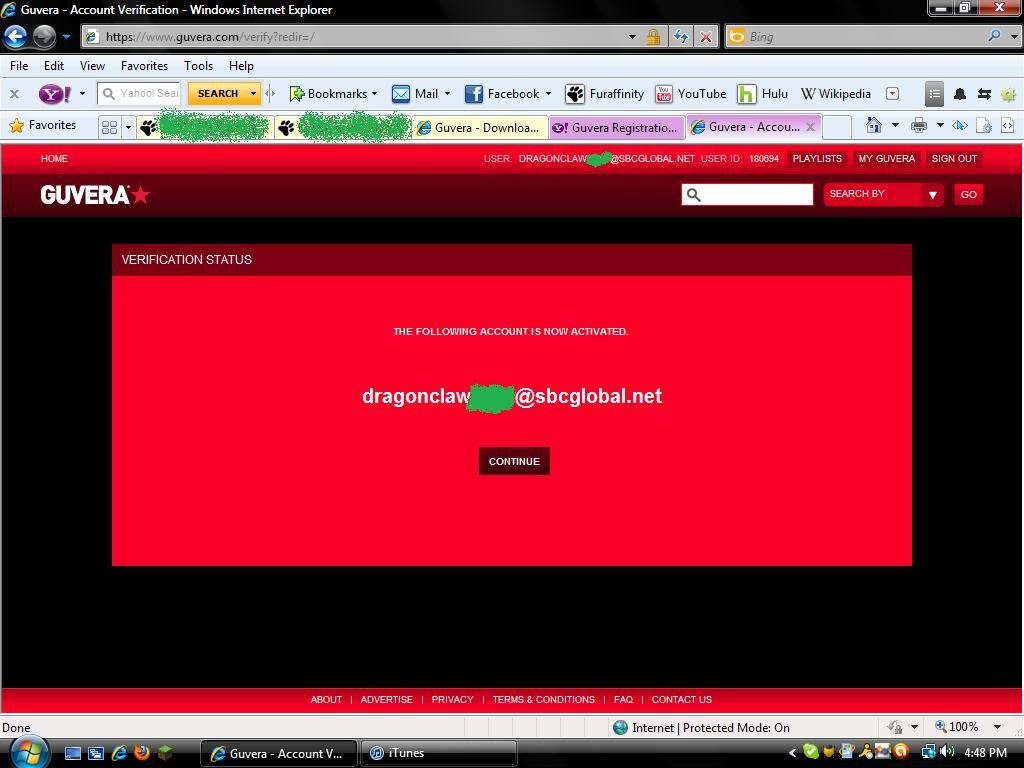Click the Quick Tabs grid icon
Image resolution: width=1024 pixels, height=768 pixels.
click(x=109, y=127)
